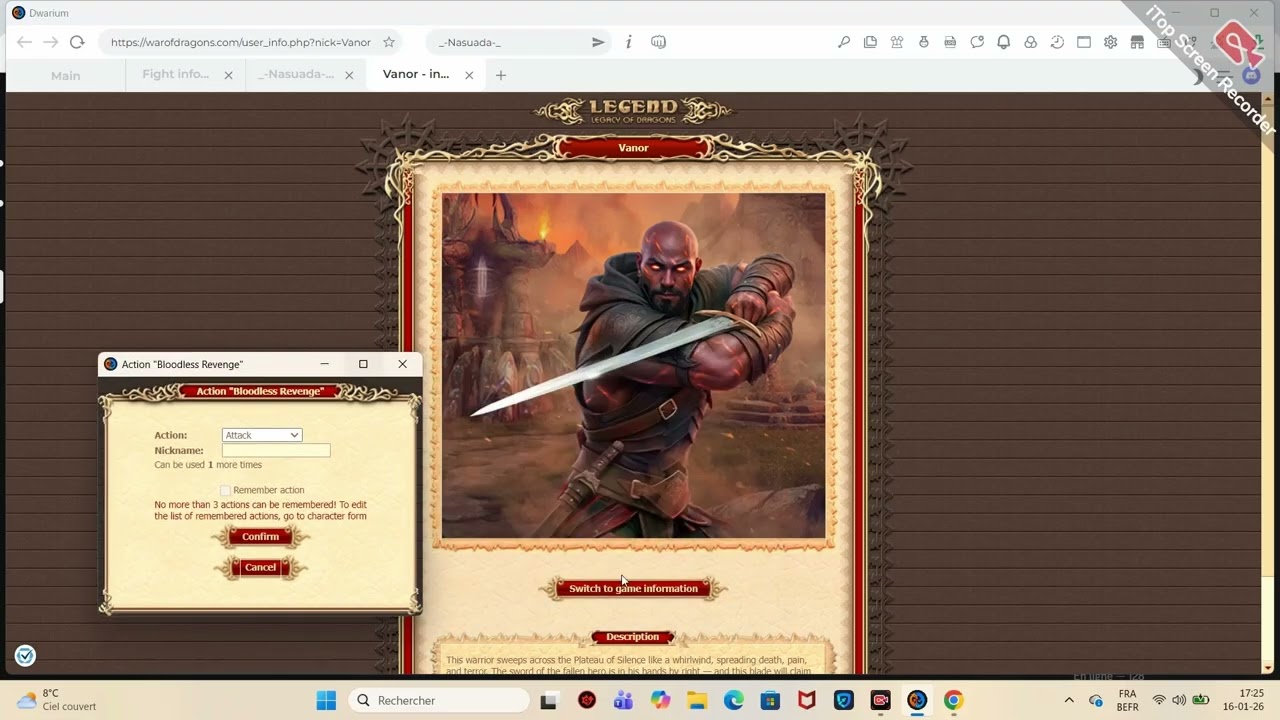Open the clock history icon in toolbar
The image size is (1280, 720).
tap(1057, 42)
